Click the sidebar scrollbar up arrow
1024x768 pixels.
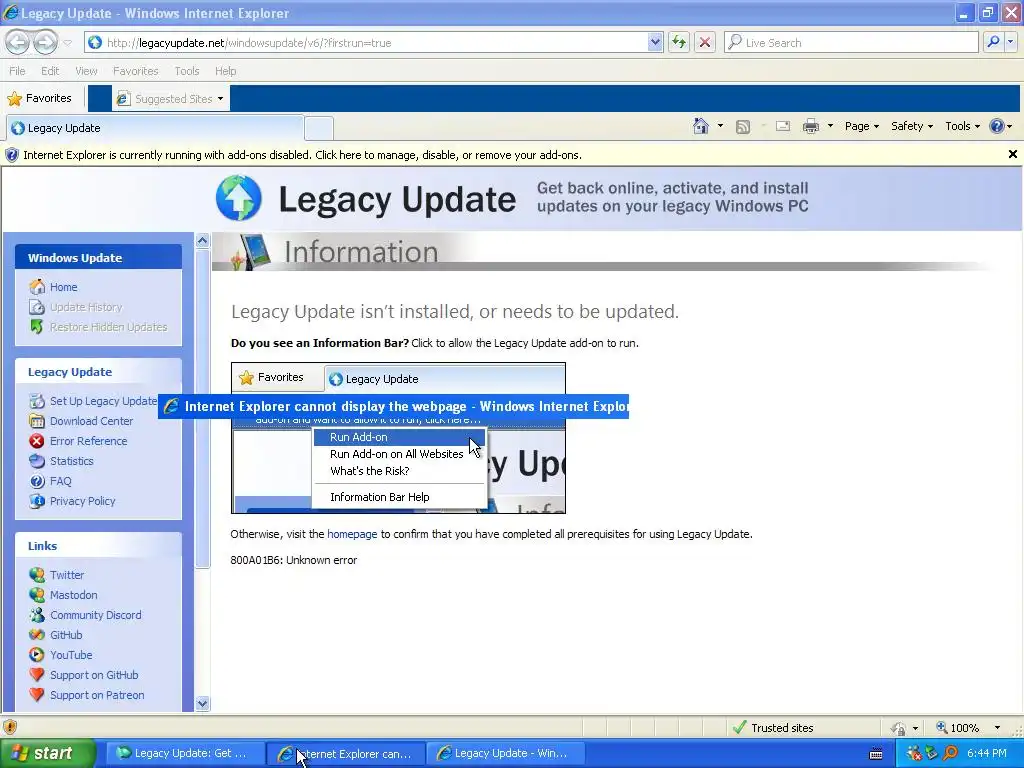click(202, 240)
